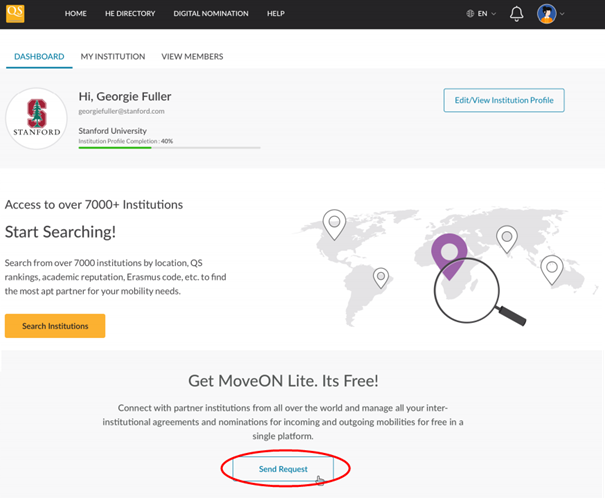Go to the HOME menu item

tap(76, 14)
